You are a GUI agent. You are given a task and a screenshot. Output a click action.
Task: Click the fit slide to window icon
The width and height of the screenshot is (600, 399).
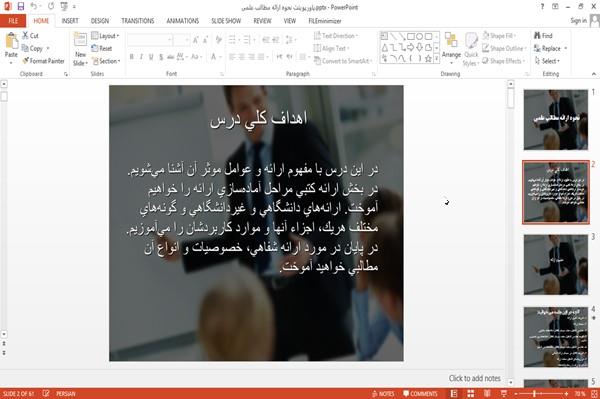[594, 394]
